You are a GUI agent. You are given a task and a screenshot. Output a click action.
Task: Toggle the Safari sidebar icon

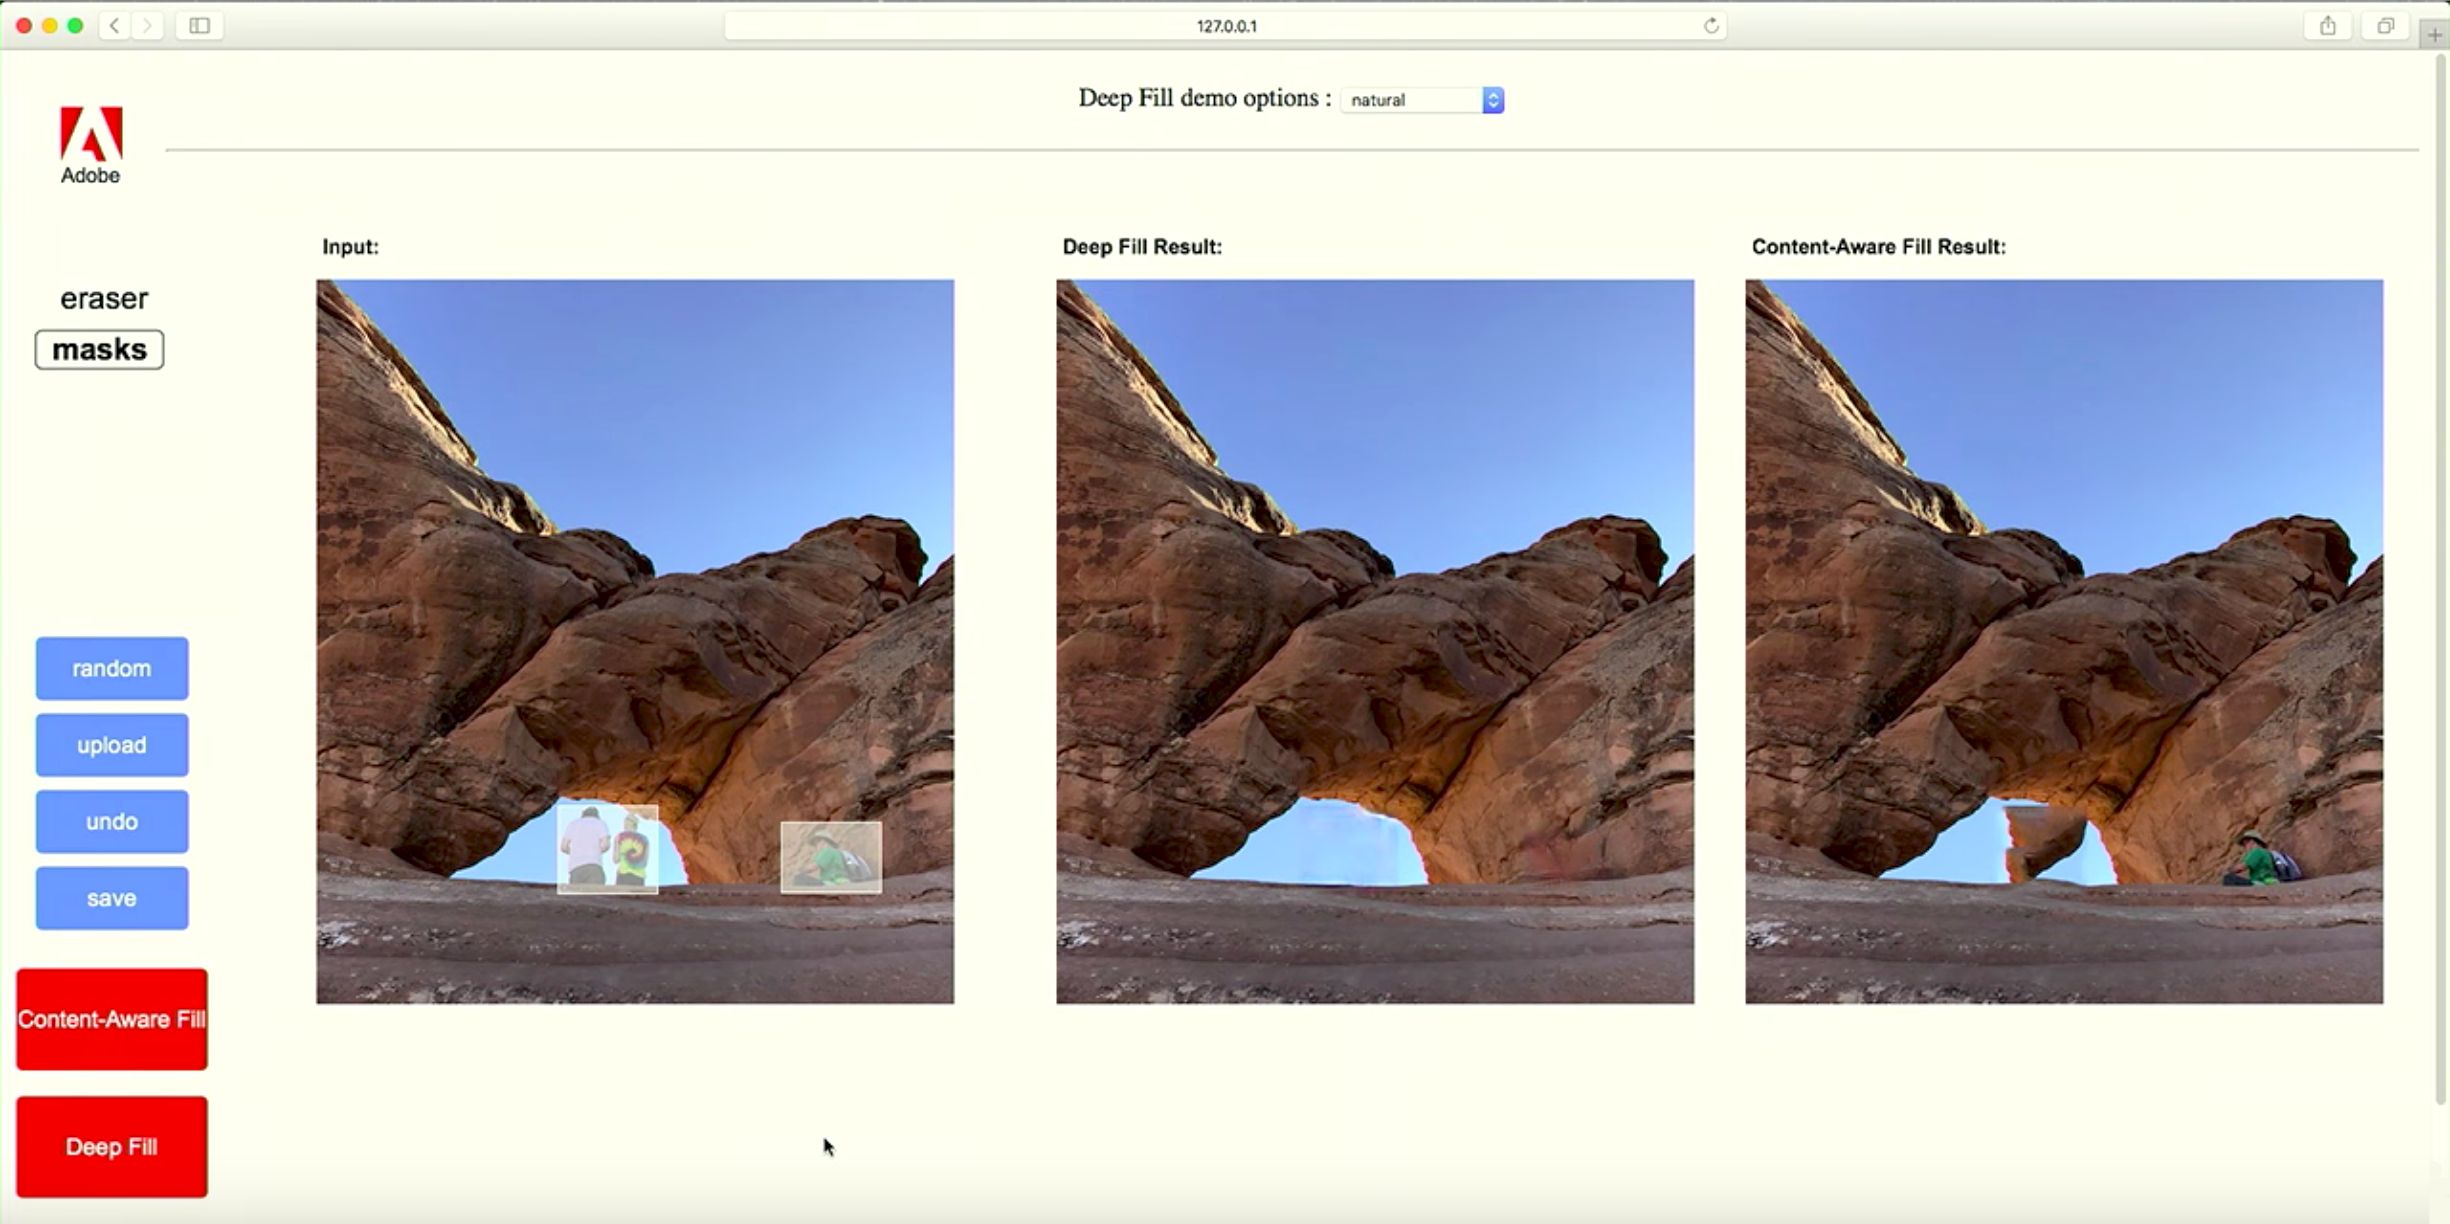click(x=199, y=26)
